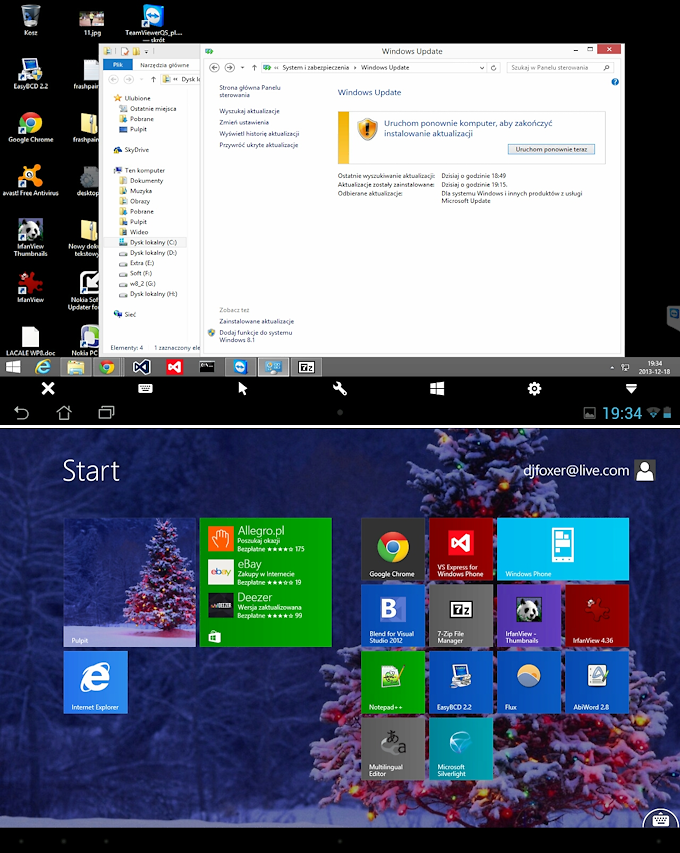The height and width of the screenshot is (853, 680).
Task: Click Wyszukaj aktualizacje link
Action: click(x=249, y=111)
